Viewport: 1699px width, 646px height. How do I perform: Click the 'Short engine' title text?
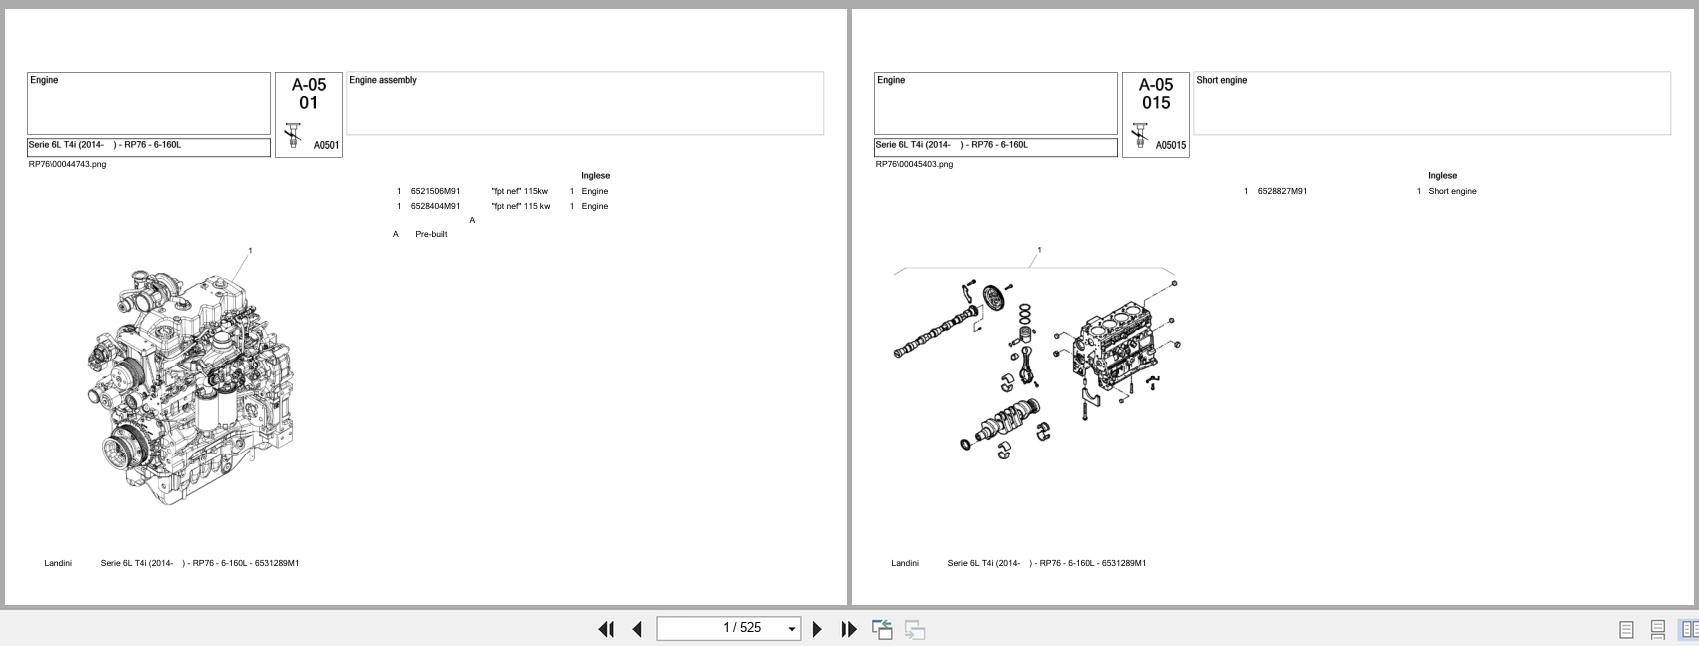point(1222,80)
